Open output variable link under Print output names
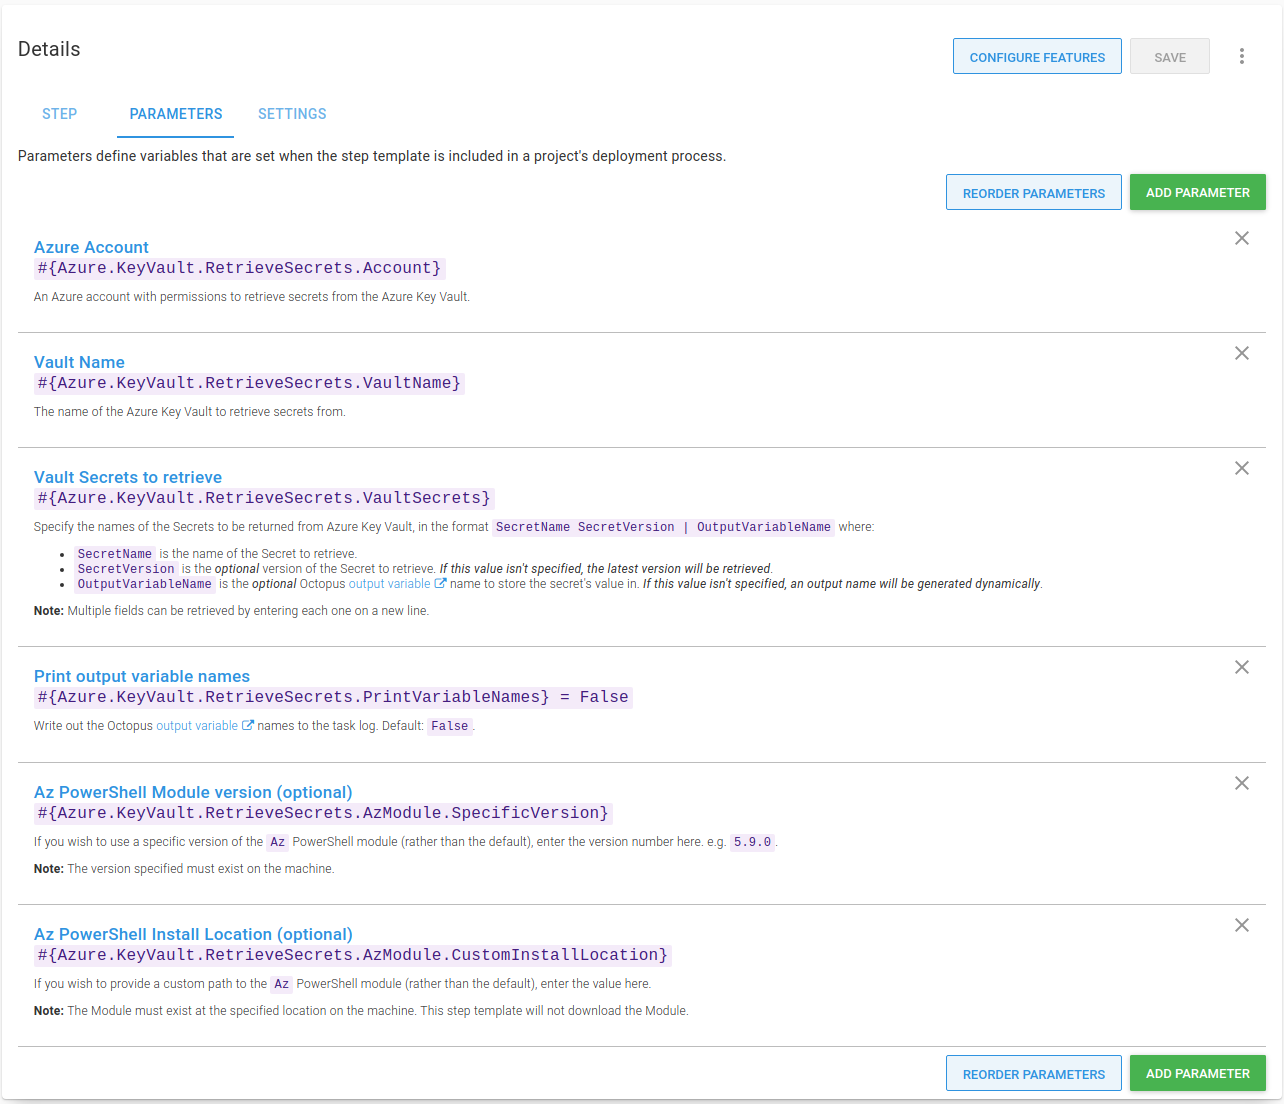The width and height of the screenshot is (1284, 1104). point(197,726)
